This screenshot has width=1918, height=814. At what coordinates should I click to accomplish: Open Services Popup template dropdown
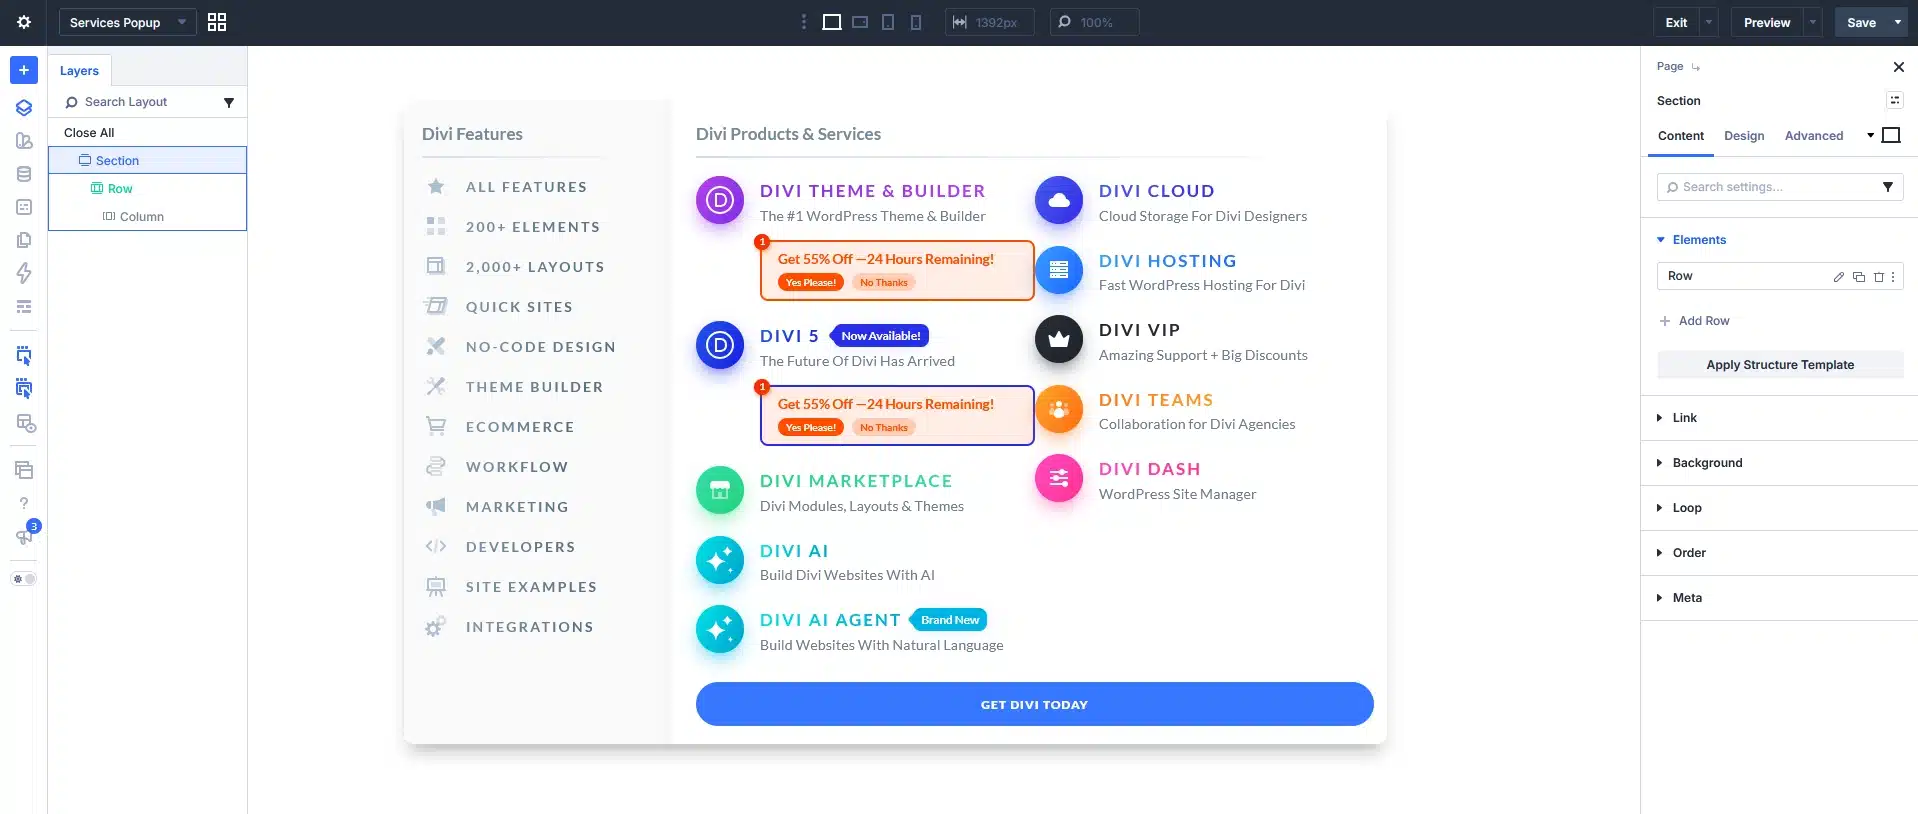(x=128, y=22)
